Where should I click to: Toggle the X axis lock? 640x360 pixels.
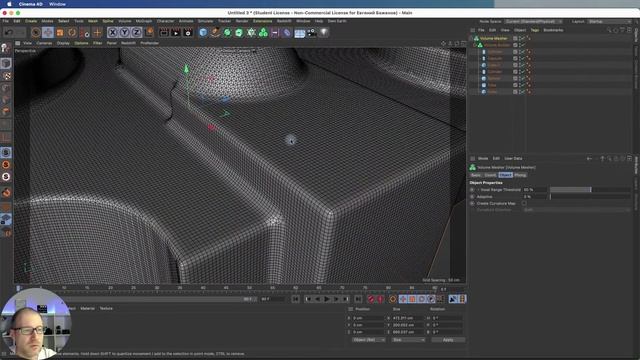[113, 32]
